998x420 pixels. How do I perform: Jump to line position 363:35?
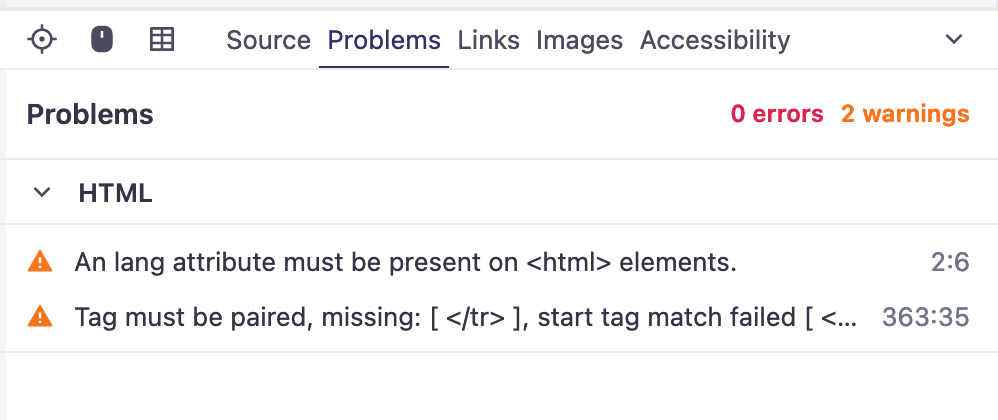coord(925,317)
